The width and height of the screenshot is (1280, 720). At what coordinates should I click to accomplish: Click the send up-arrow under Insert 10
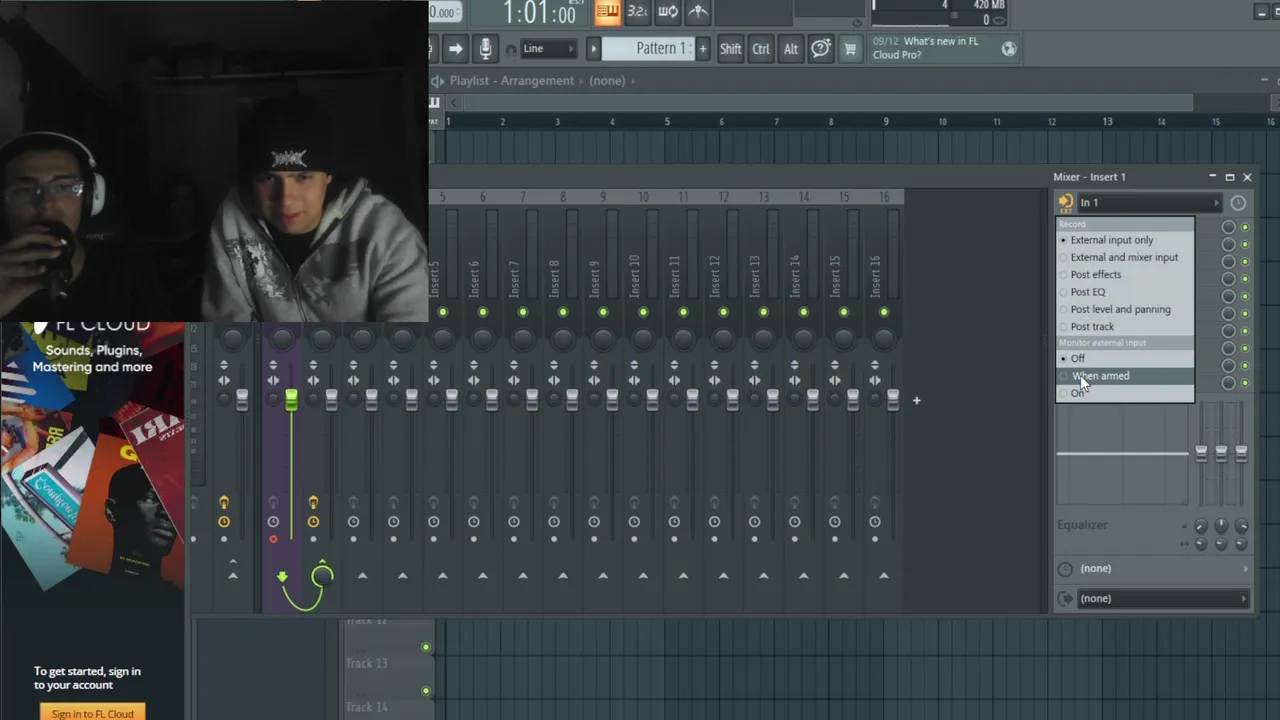pyautogui.click(x=643, y=575)
